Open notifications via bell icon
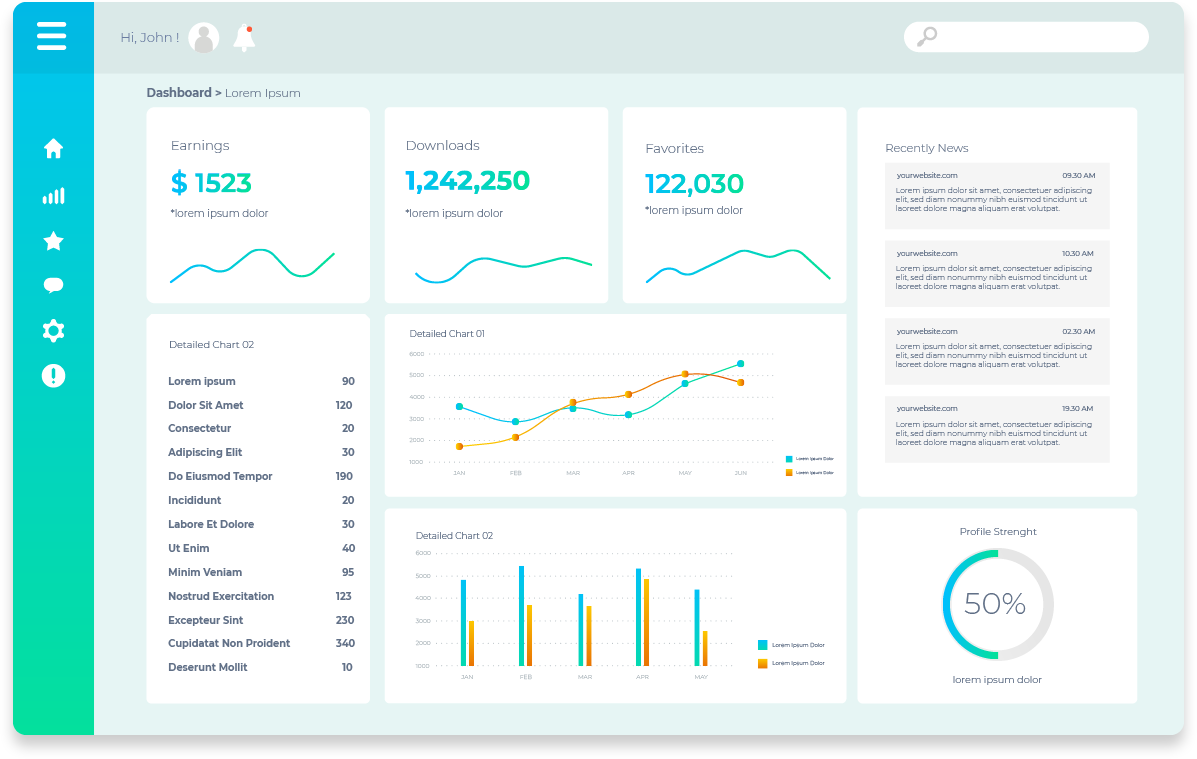1197x759 pixels. [x=244, y=37]
